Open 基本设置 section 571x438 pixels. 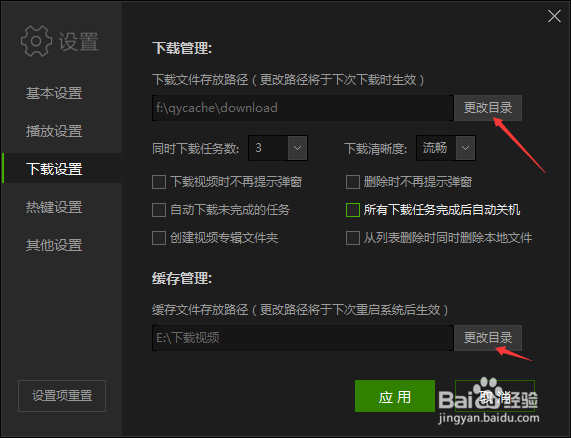coord(54,93)
